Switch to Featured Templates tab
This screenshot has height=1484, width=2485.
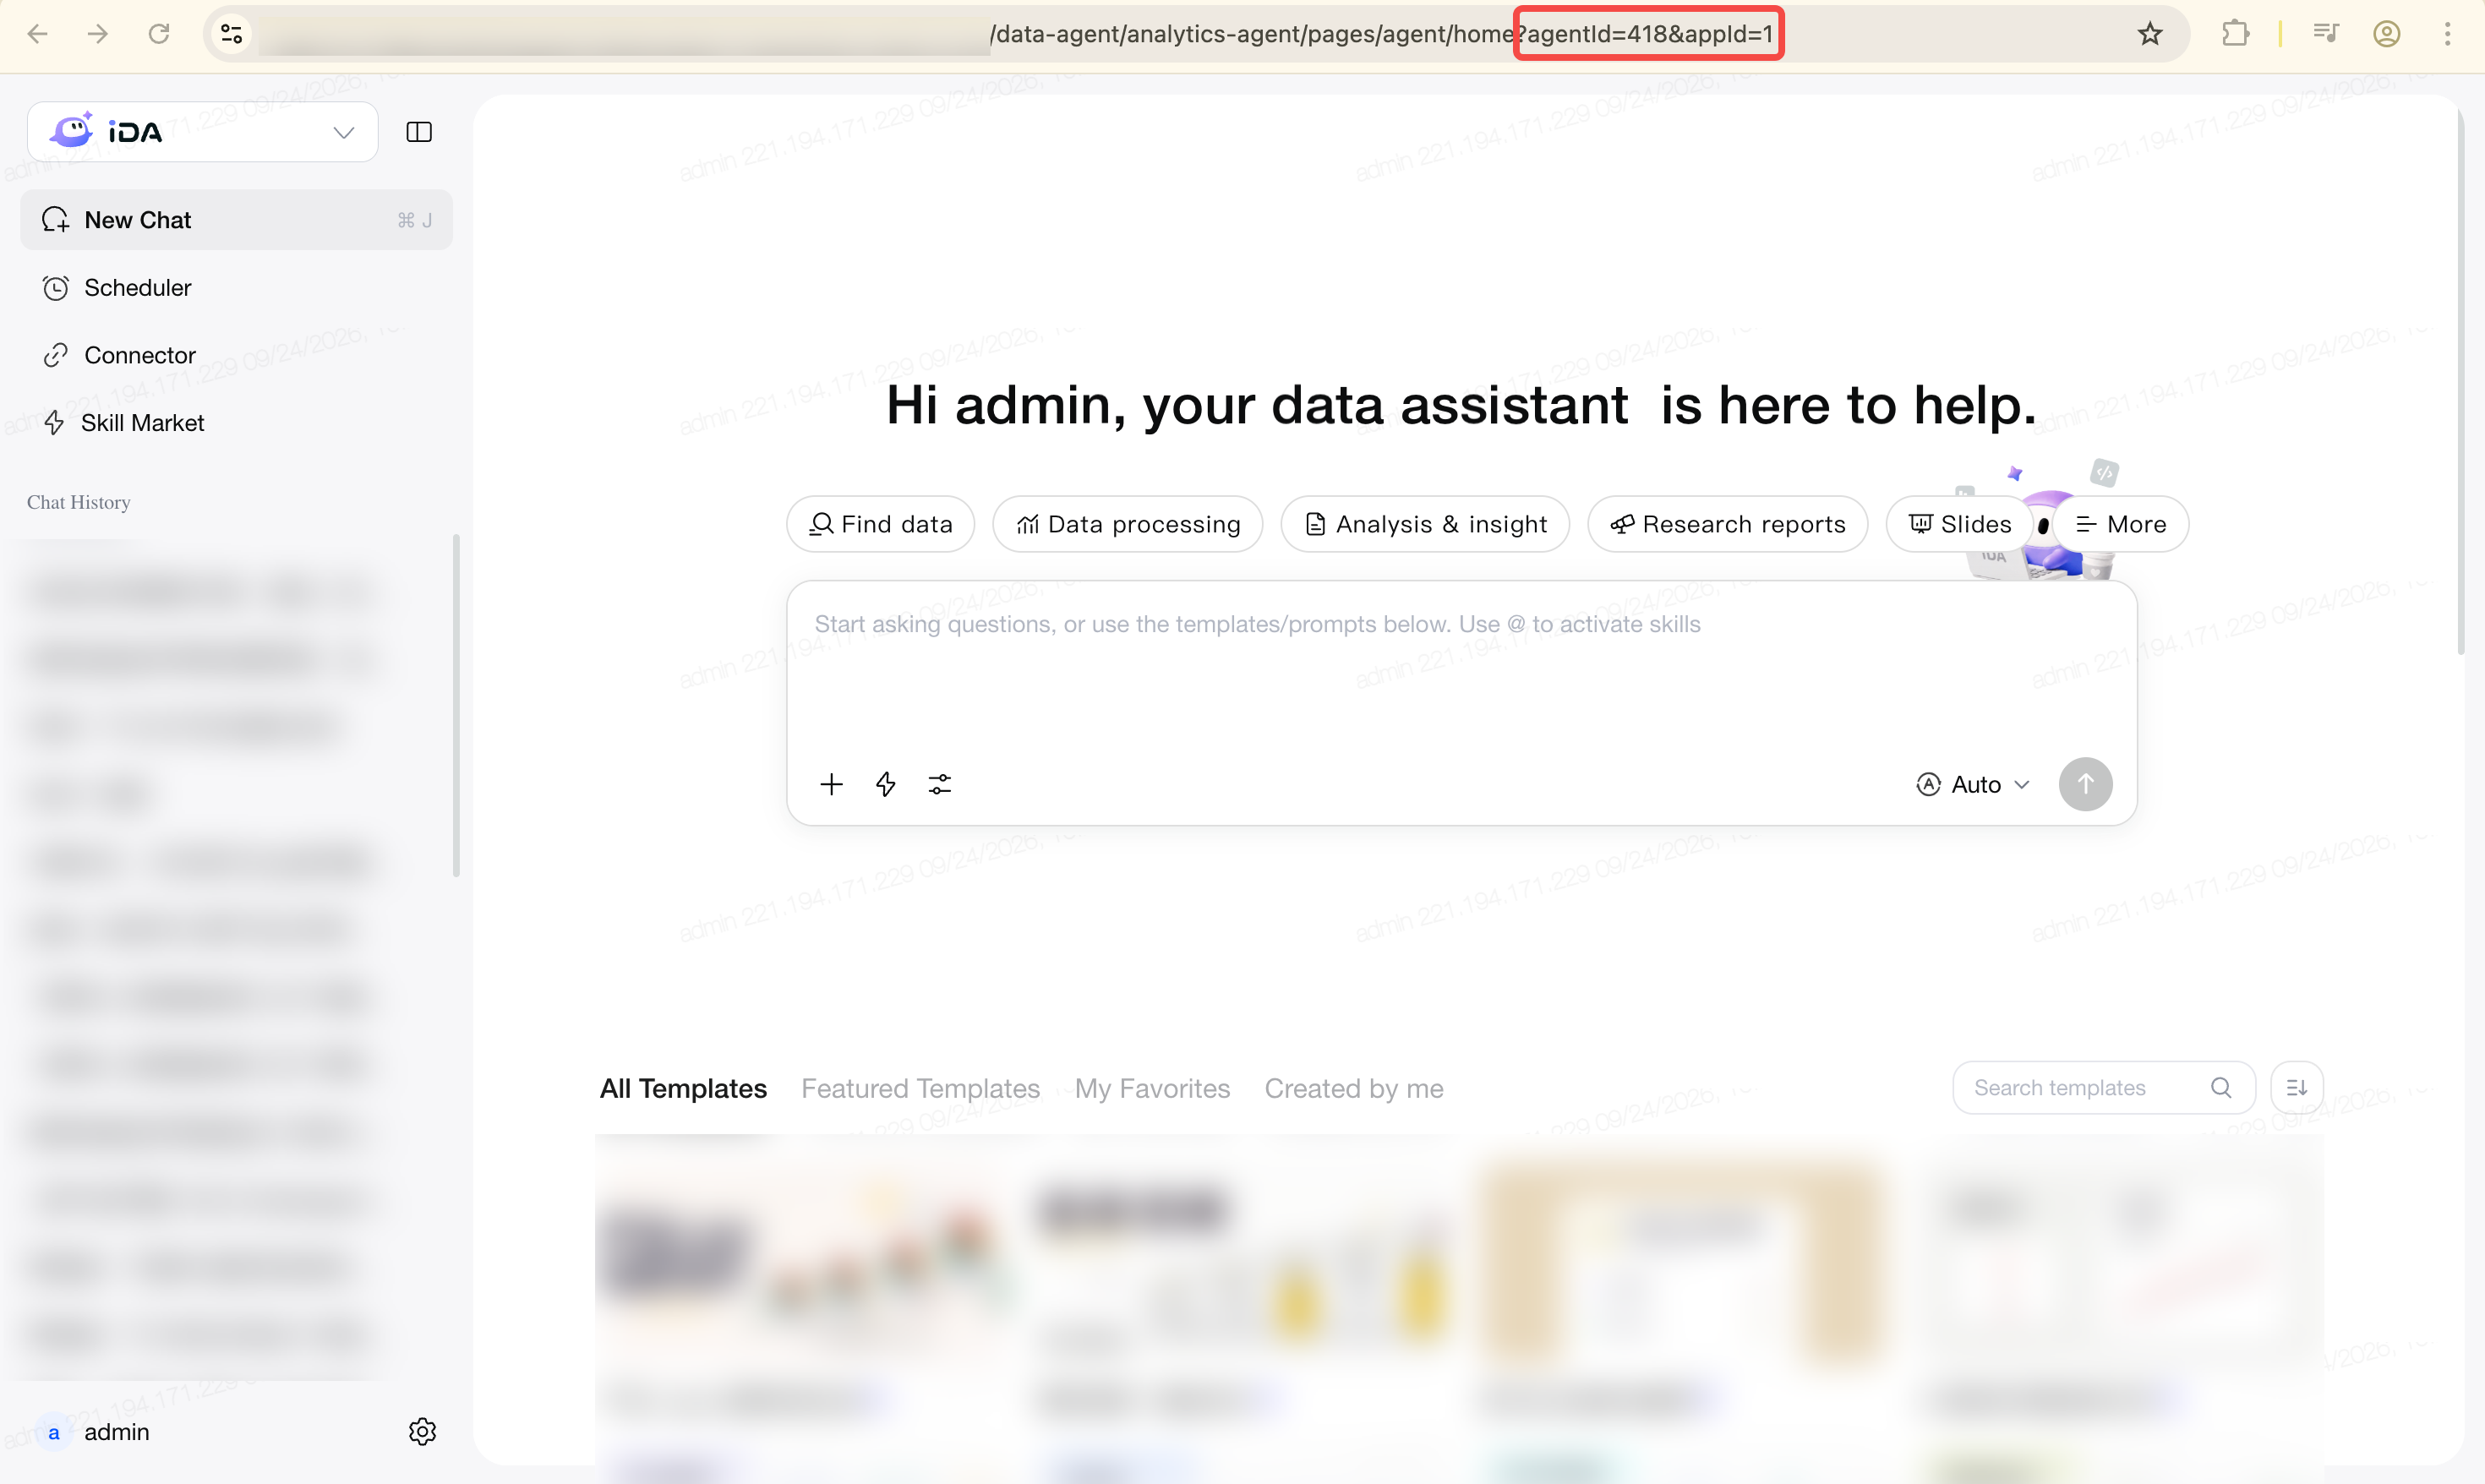(920, 1088)
